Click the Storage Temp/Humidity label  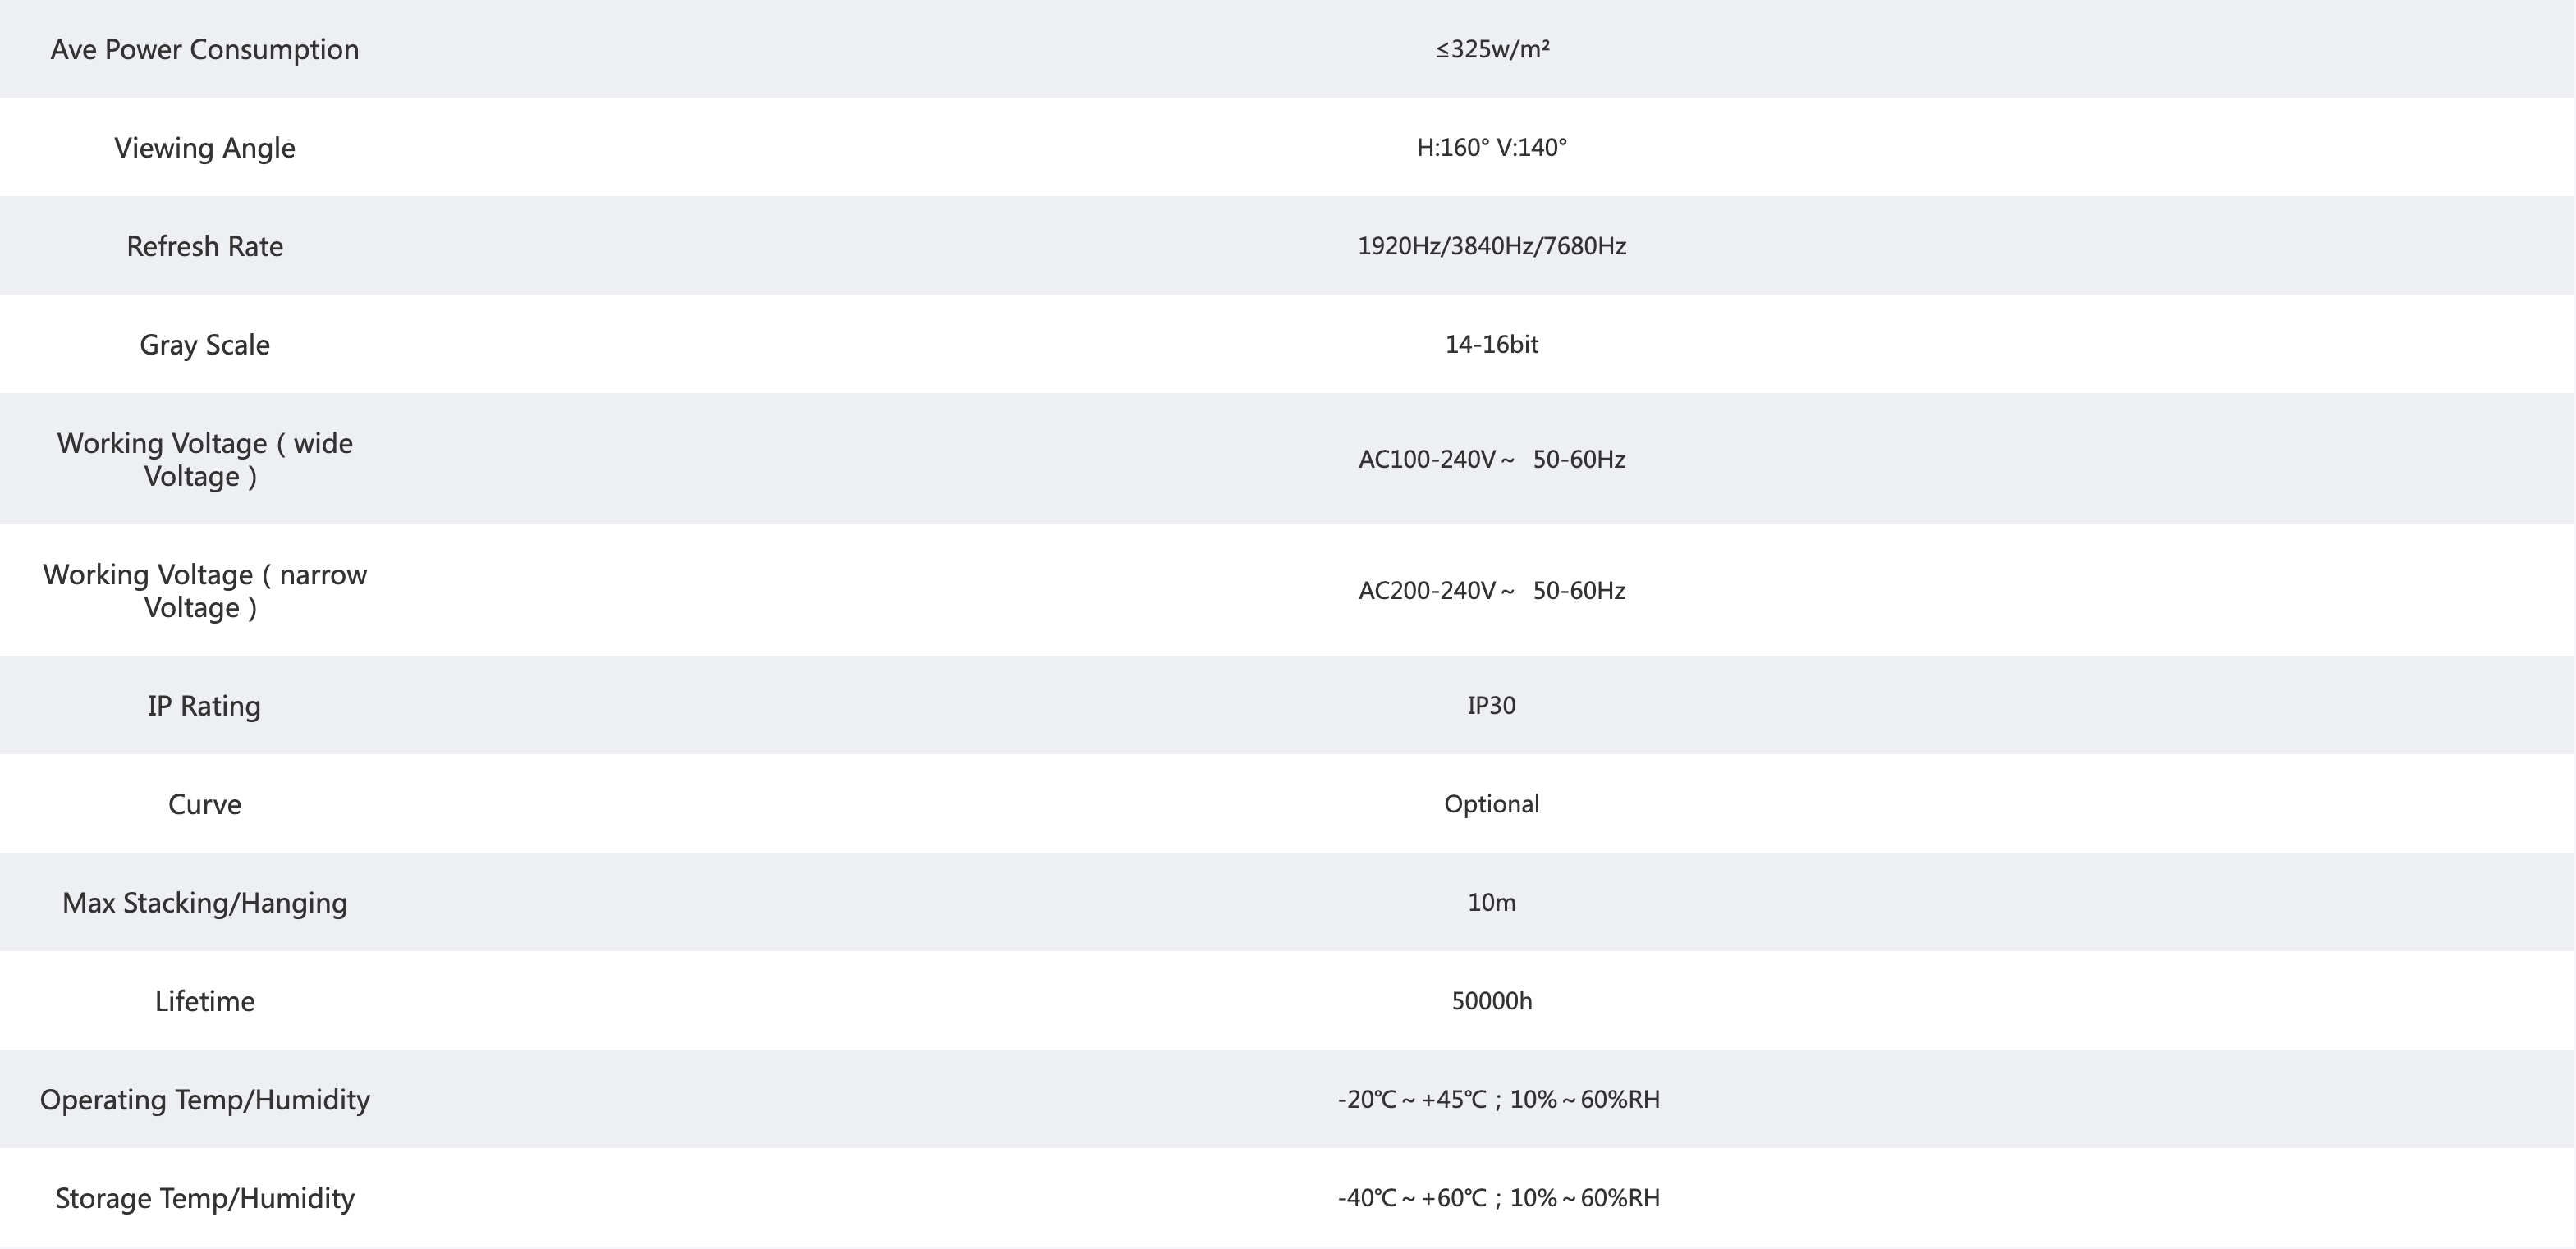coord(204,1198)
